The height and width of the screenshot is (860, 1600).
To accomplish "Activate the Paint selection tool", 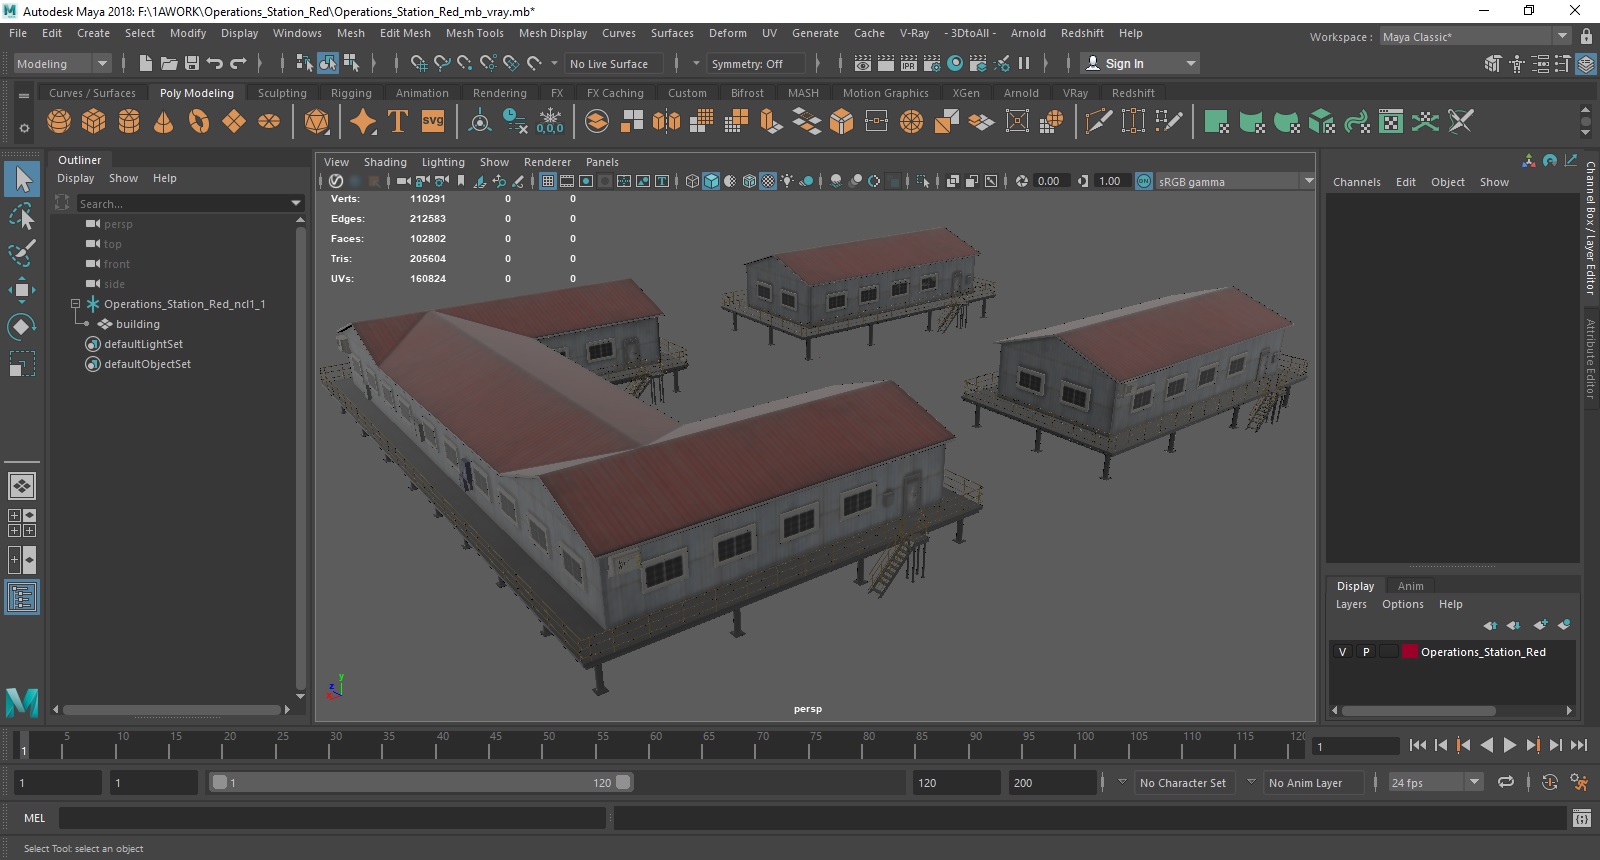I will coord(22,252).
